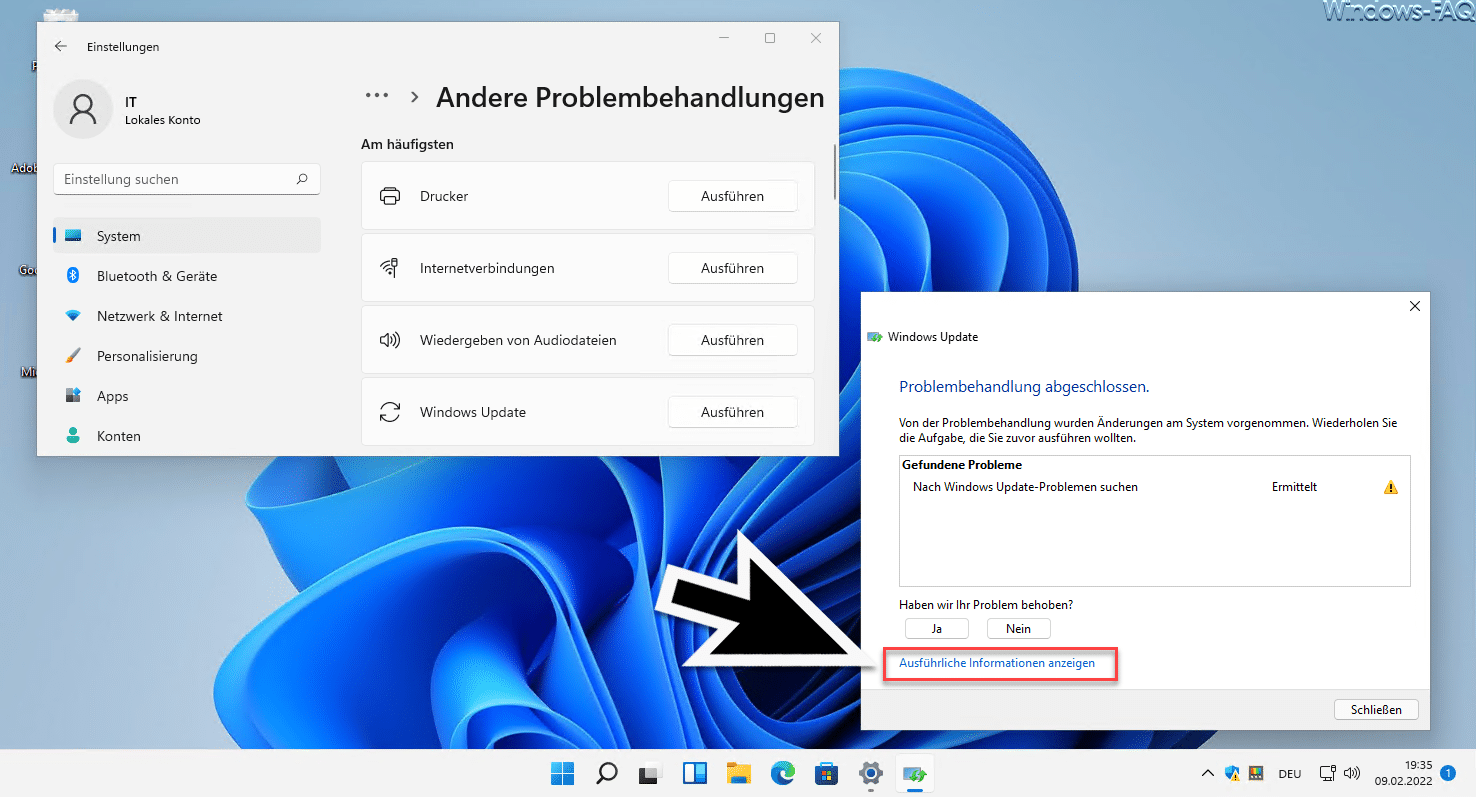The image size is (1476, 797).
Task: Answer Ja in Windows Update dialog
Action: point(937,628)
